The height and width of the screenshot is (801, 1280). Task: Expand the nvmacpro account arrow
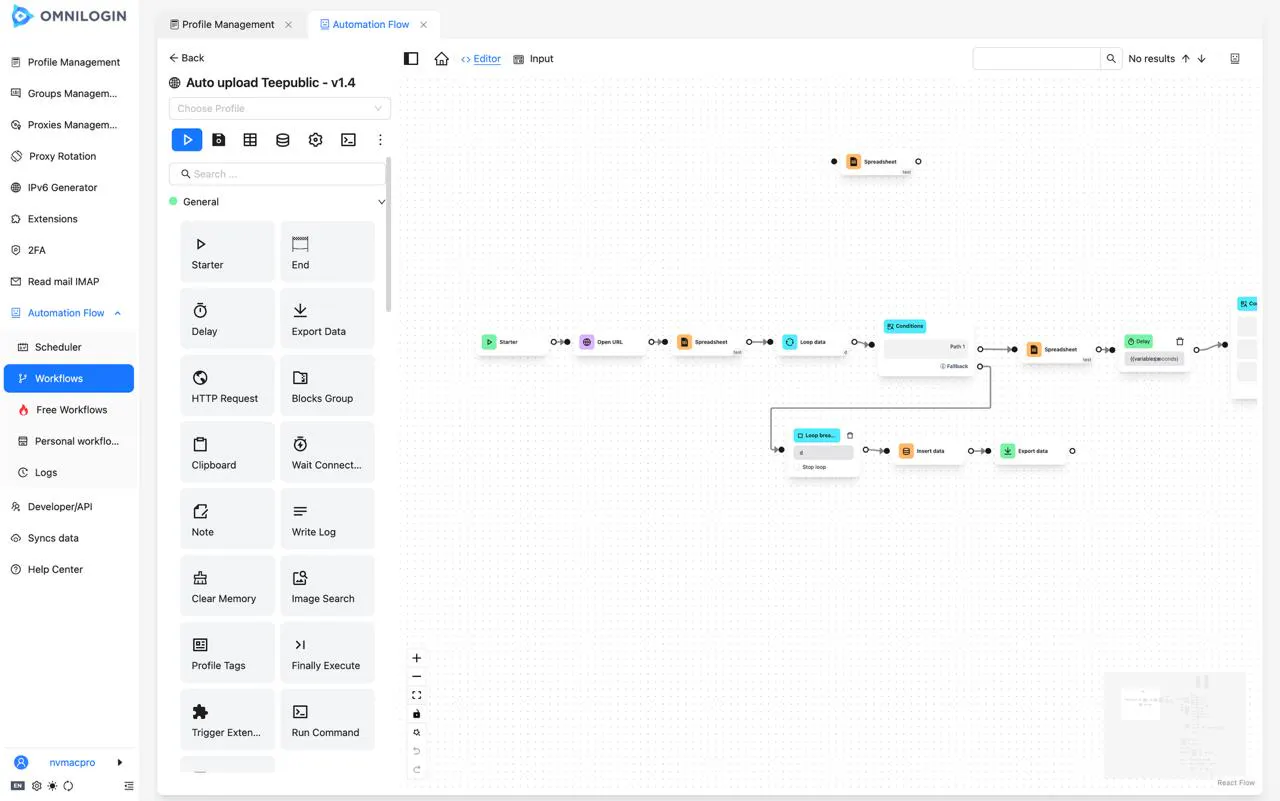(x=120, y=762)
